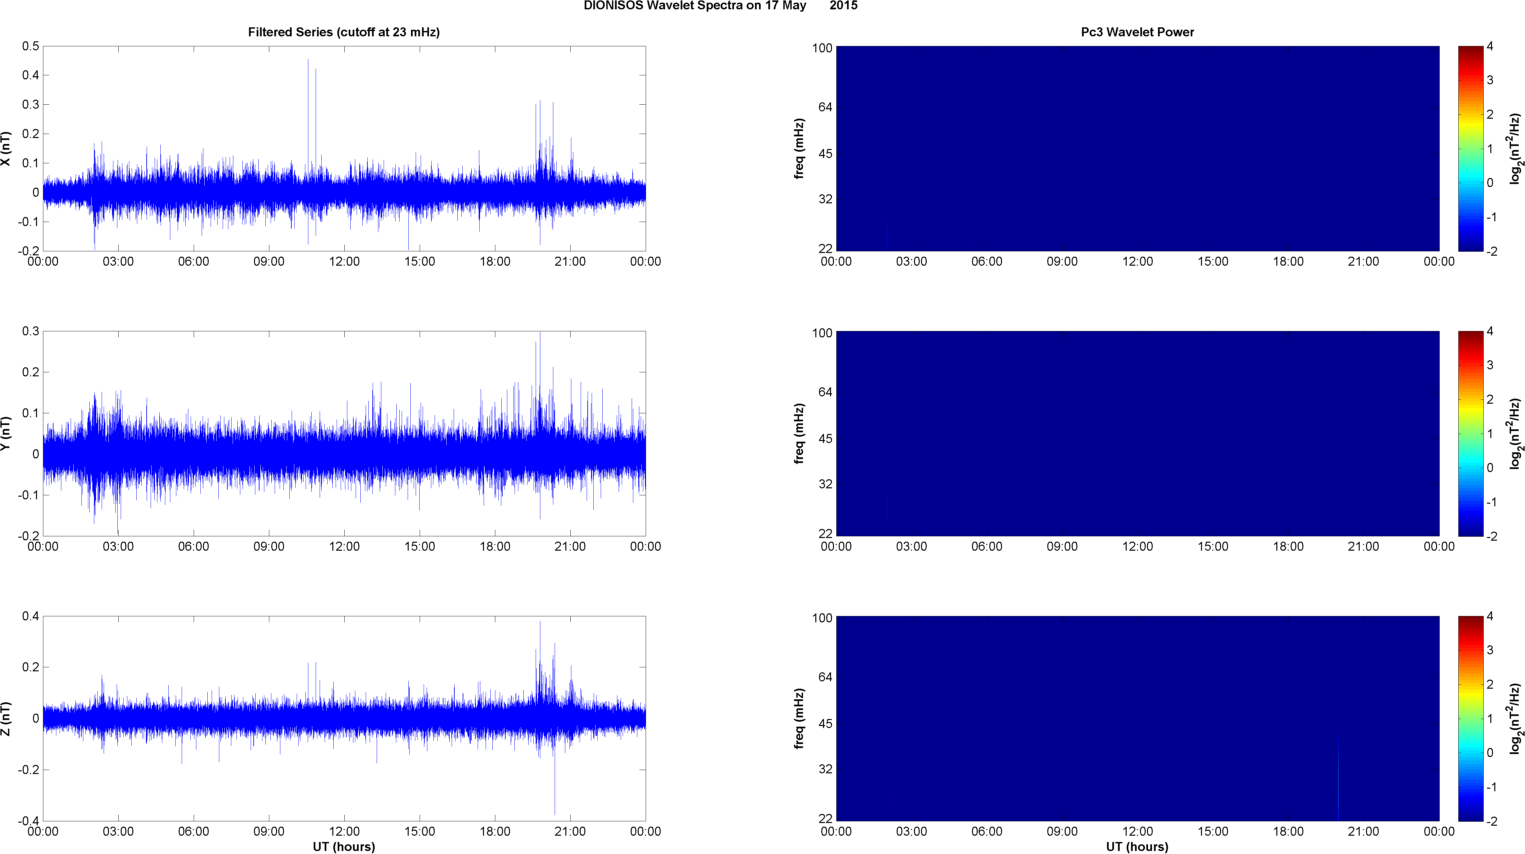This screenshot has height=854, width=1525.
Task: Click the log2(nT²/Hz) label on the X spectrogram color bar
Action: 1515,149
